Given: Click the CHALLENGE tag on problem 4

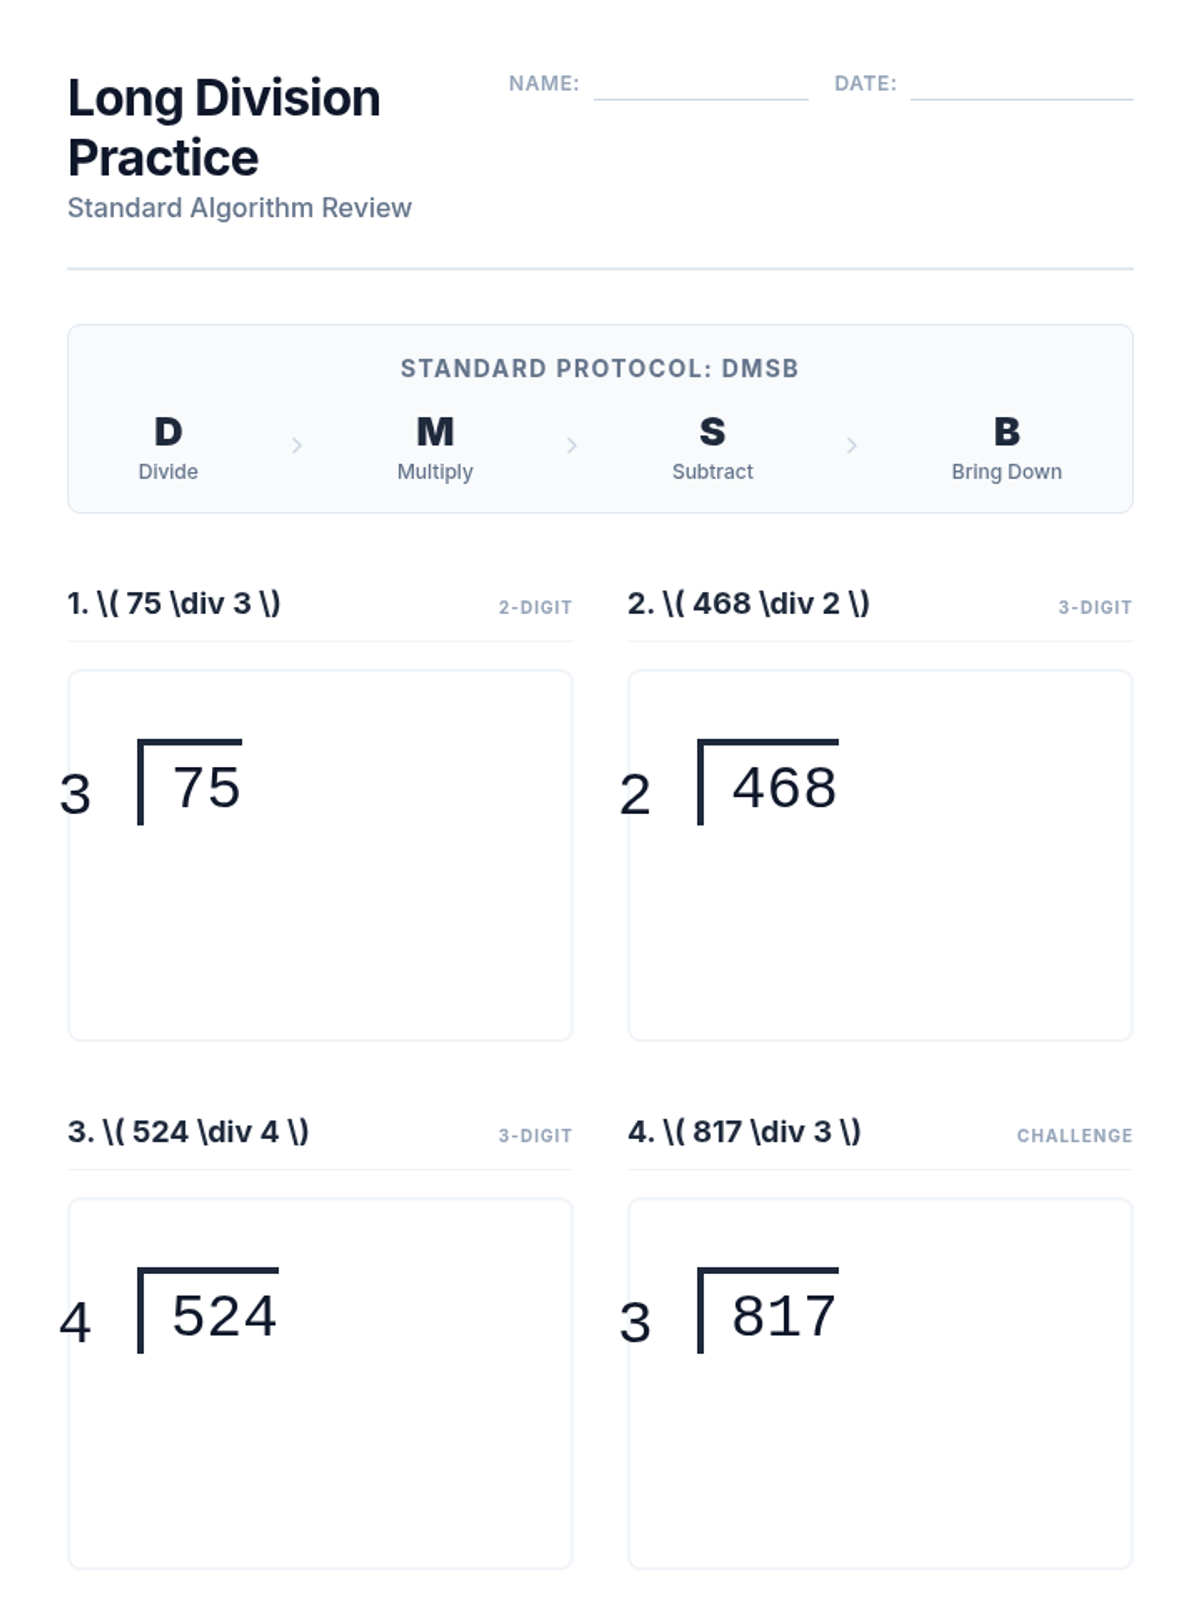Looking at the screenshot, I should pos(1074,1136).
